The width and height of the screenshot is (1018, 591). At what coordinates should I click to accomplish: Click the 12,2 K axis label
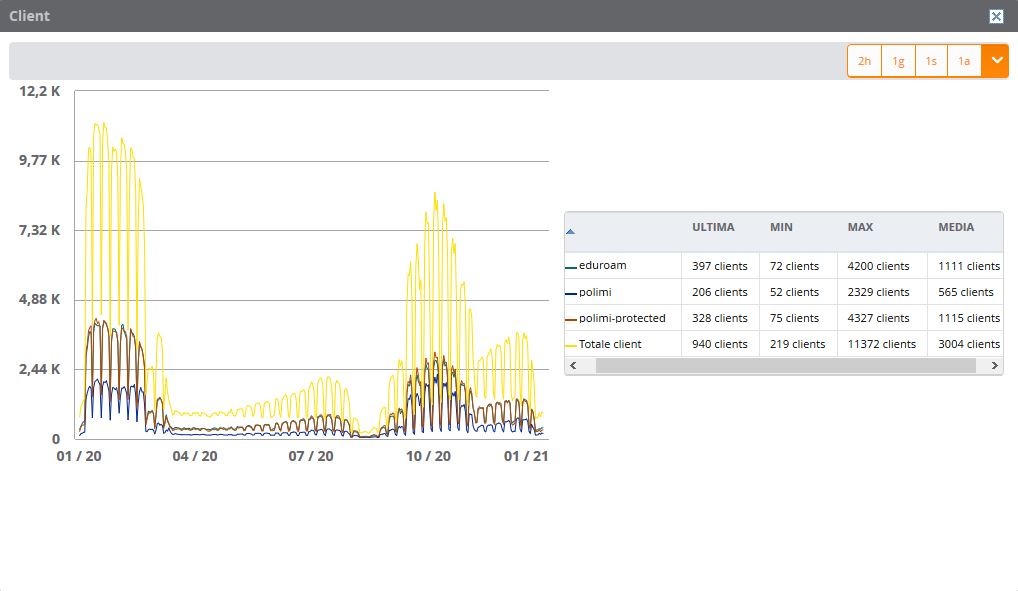[x=40, y=91]
